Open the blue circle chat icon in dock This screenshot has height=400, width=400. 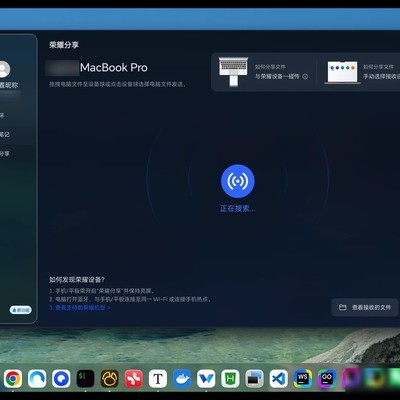click(x=61, y=379)
